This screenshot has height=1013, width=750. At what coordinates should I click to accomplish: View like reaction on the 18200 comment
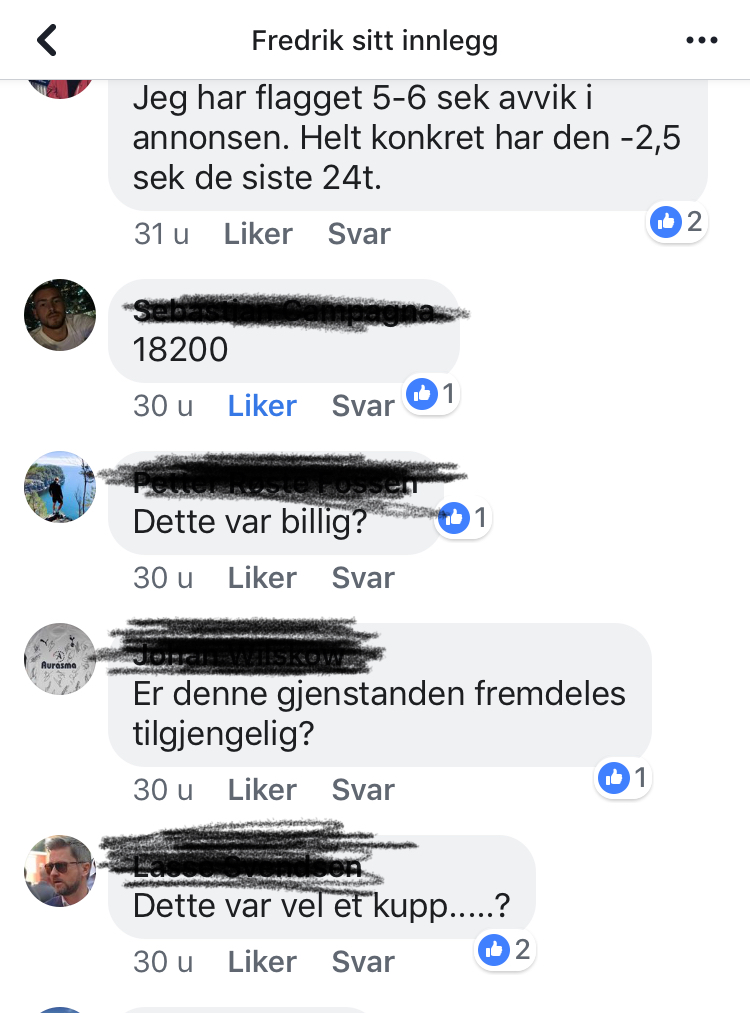pos(431,393)
